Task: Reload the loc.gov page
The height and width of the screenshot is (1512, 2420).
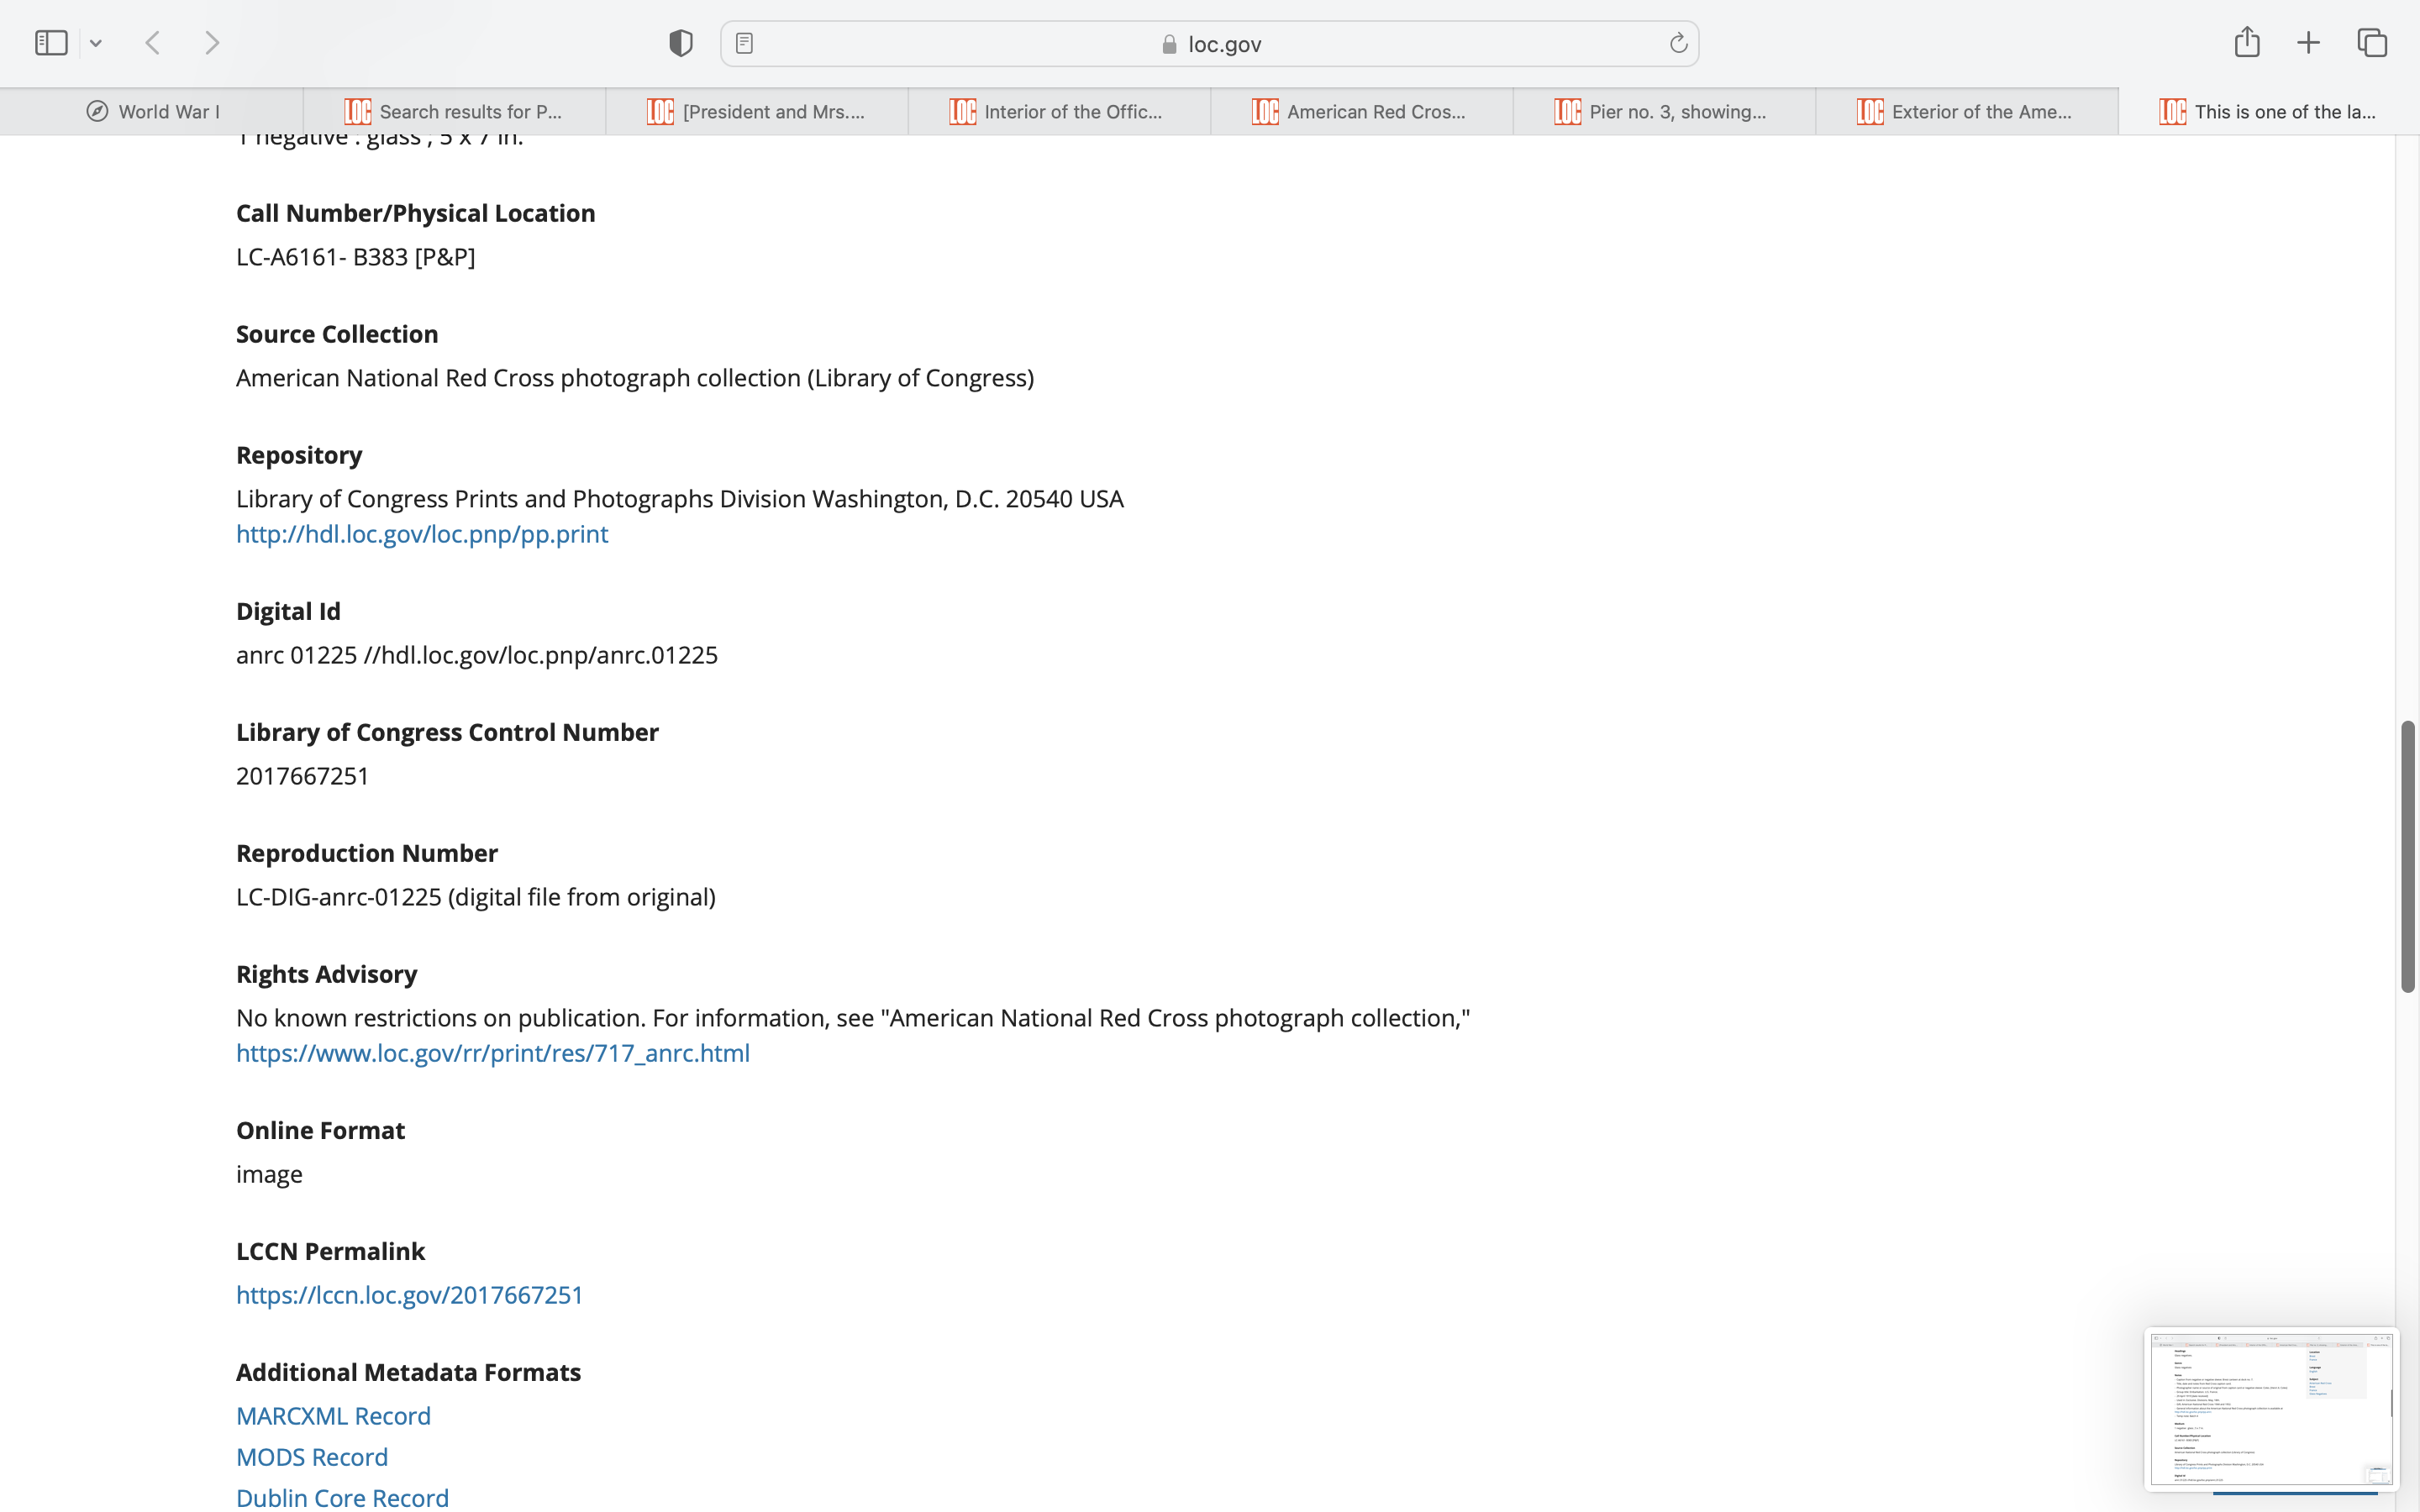Action: (x=1678, y=43)
